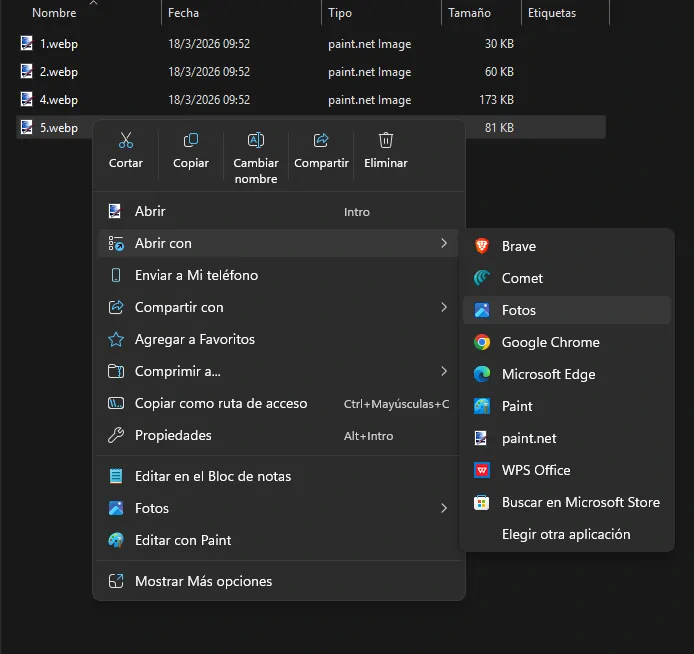
Task: Select Editar en el Bloc de notas
Action: pyautogui.click(x=279, y=476)
